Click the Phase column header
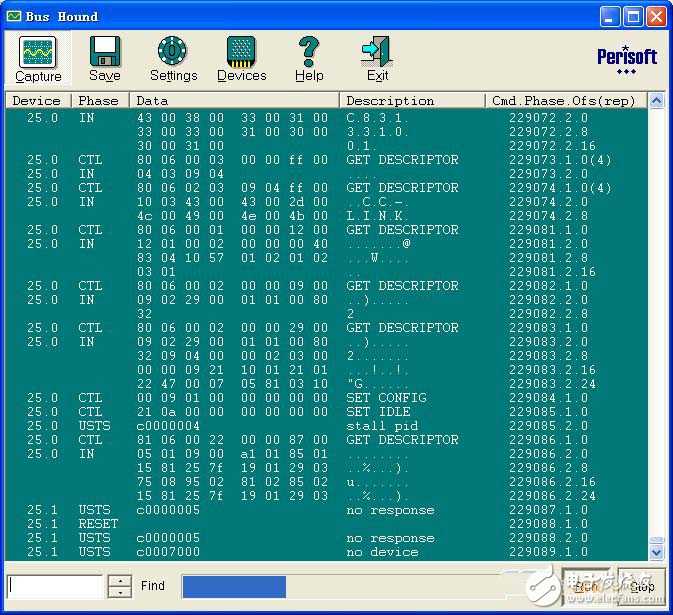Image resolution: width=673 pixels, height=615 pixels. (100, 100)
